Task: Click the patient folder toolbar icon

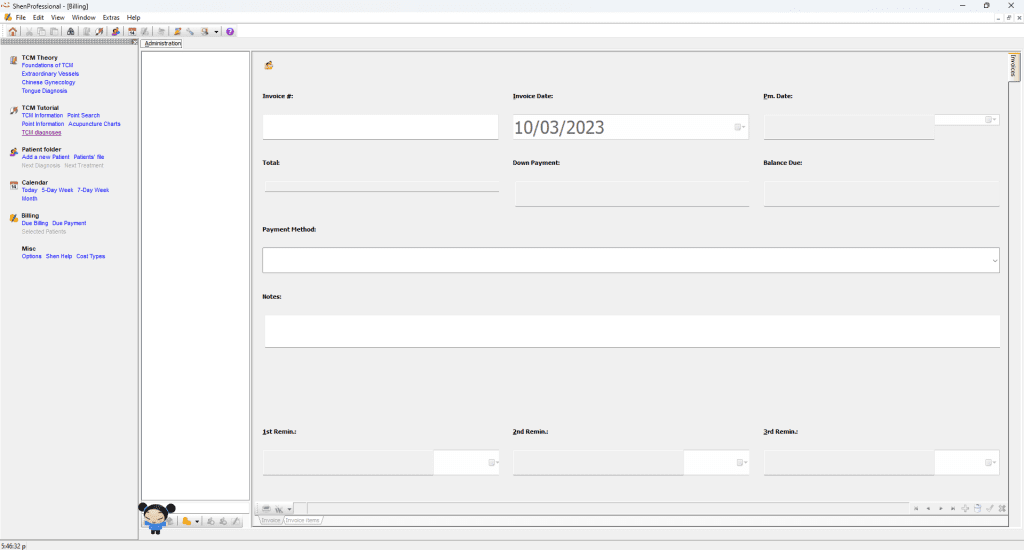Action: tap(117, 31)
